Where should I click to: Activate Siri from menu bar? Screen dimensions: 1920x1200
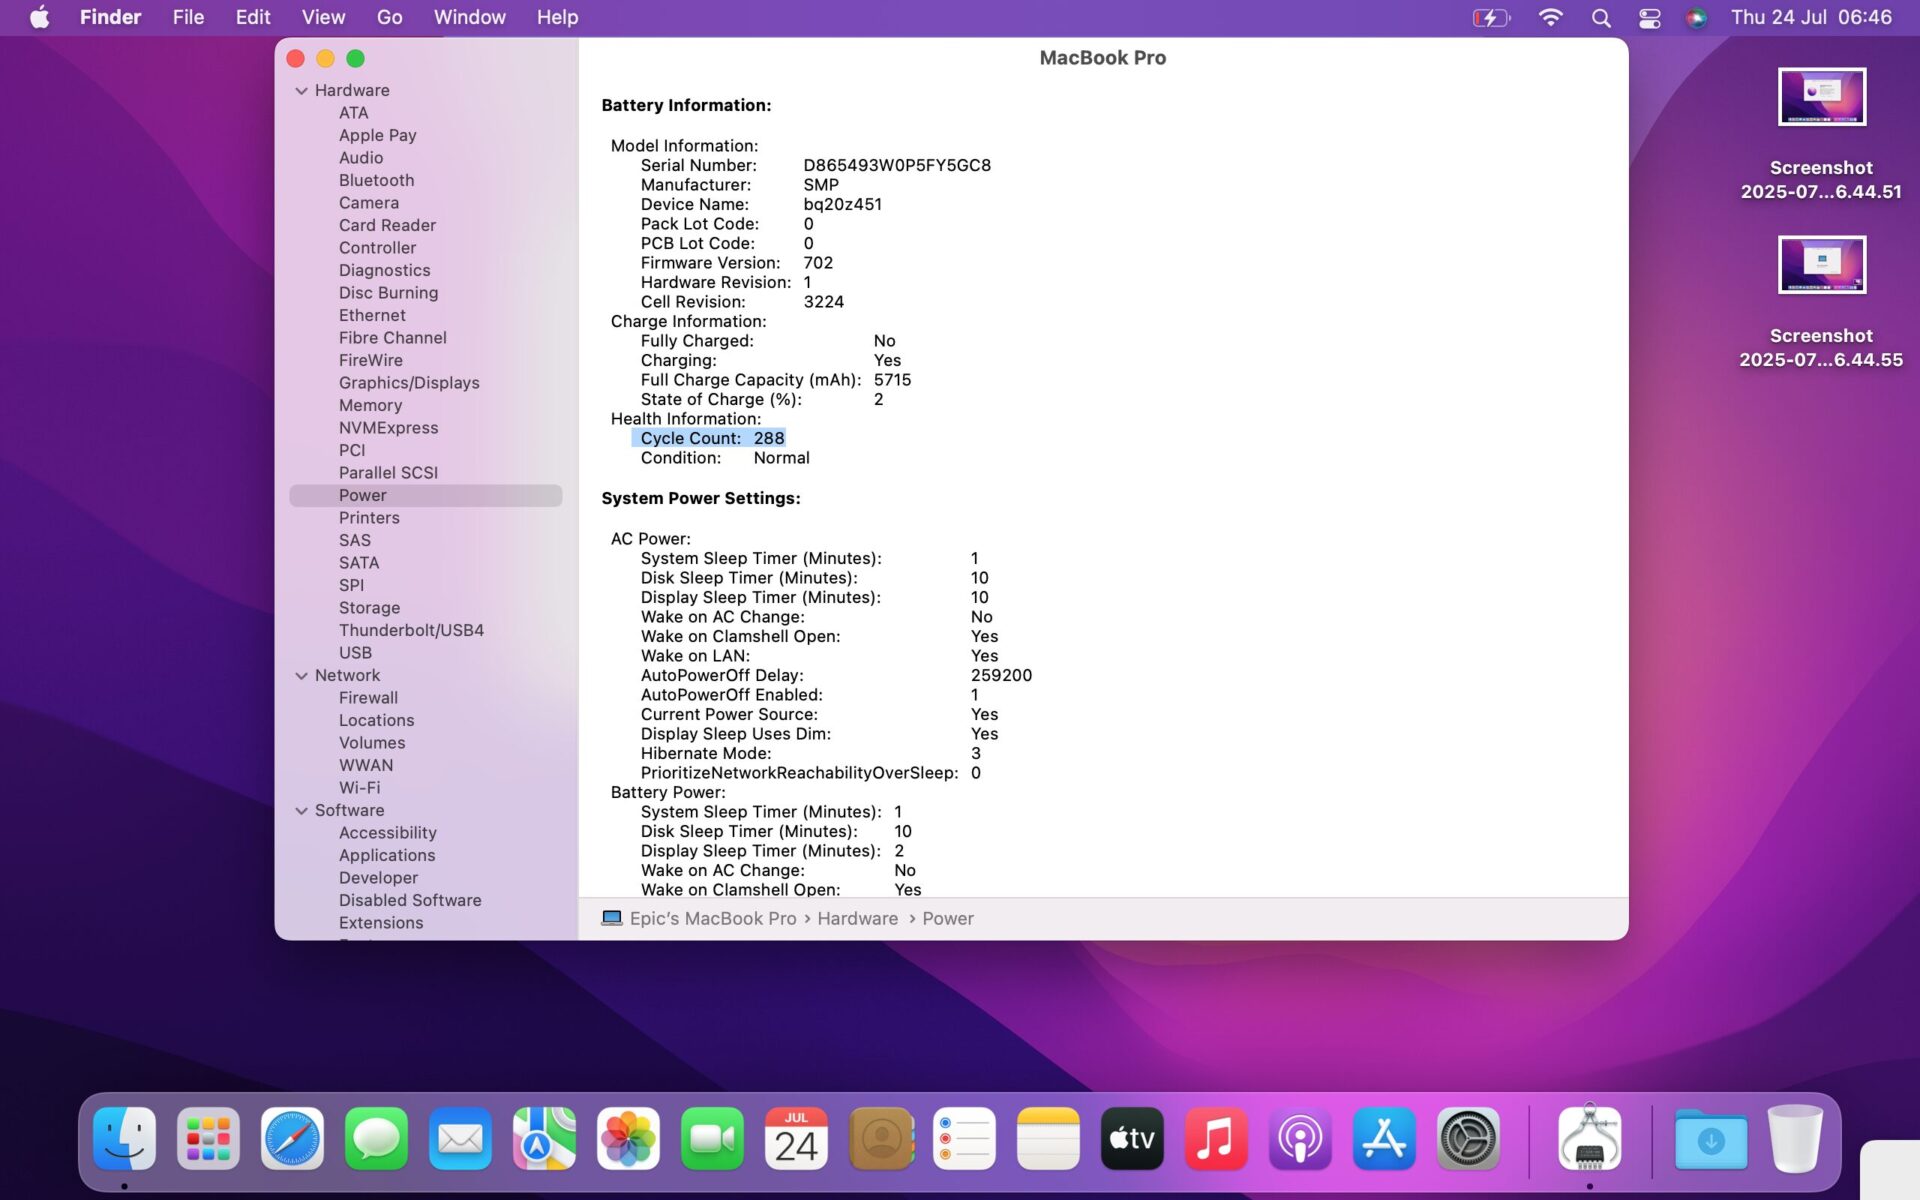(1697, 17)
